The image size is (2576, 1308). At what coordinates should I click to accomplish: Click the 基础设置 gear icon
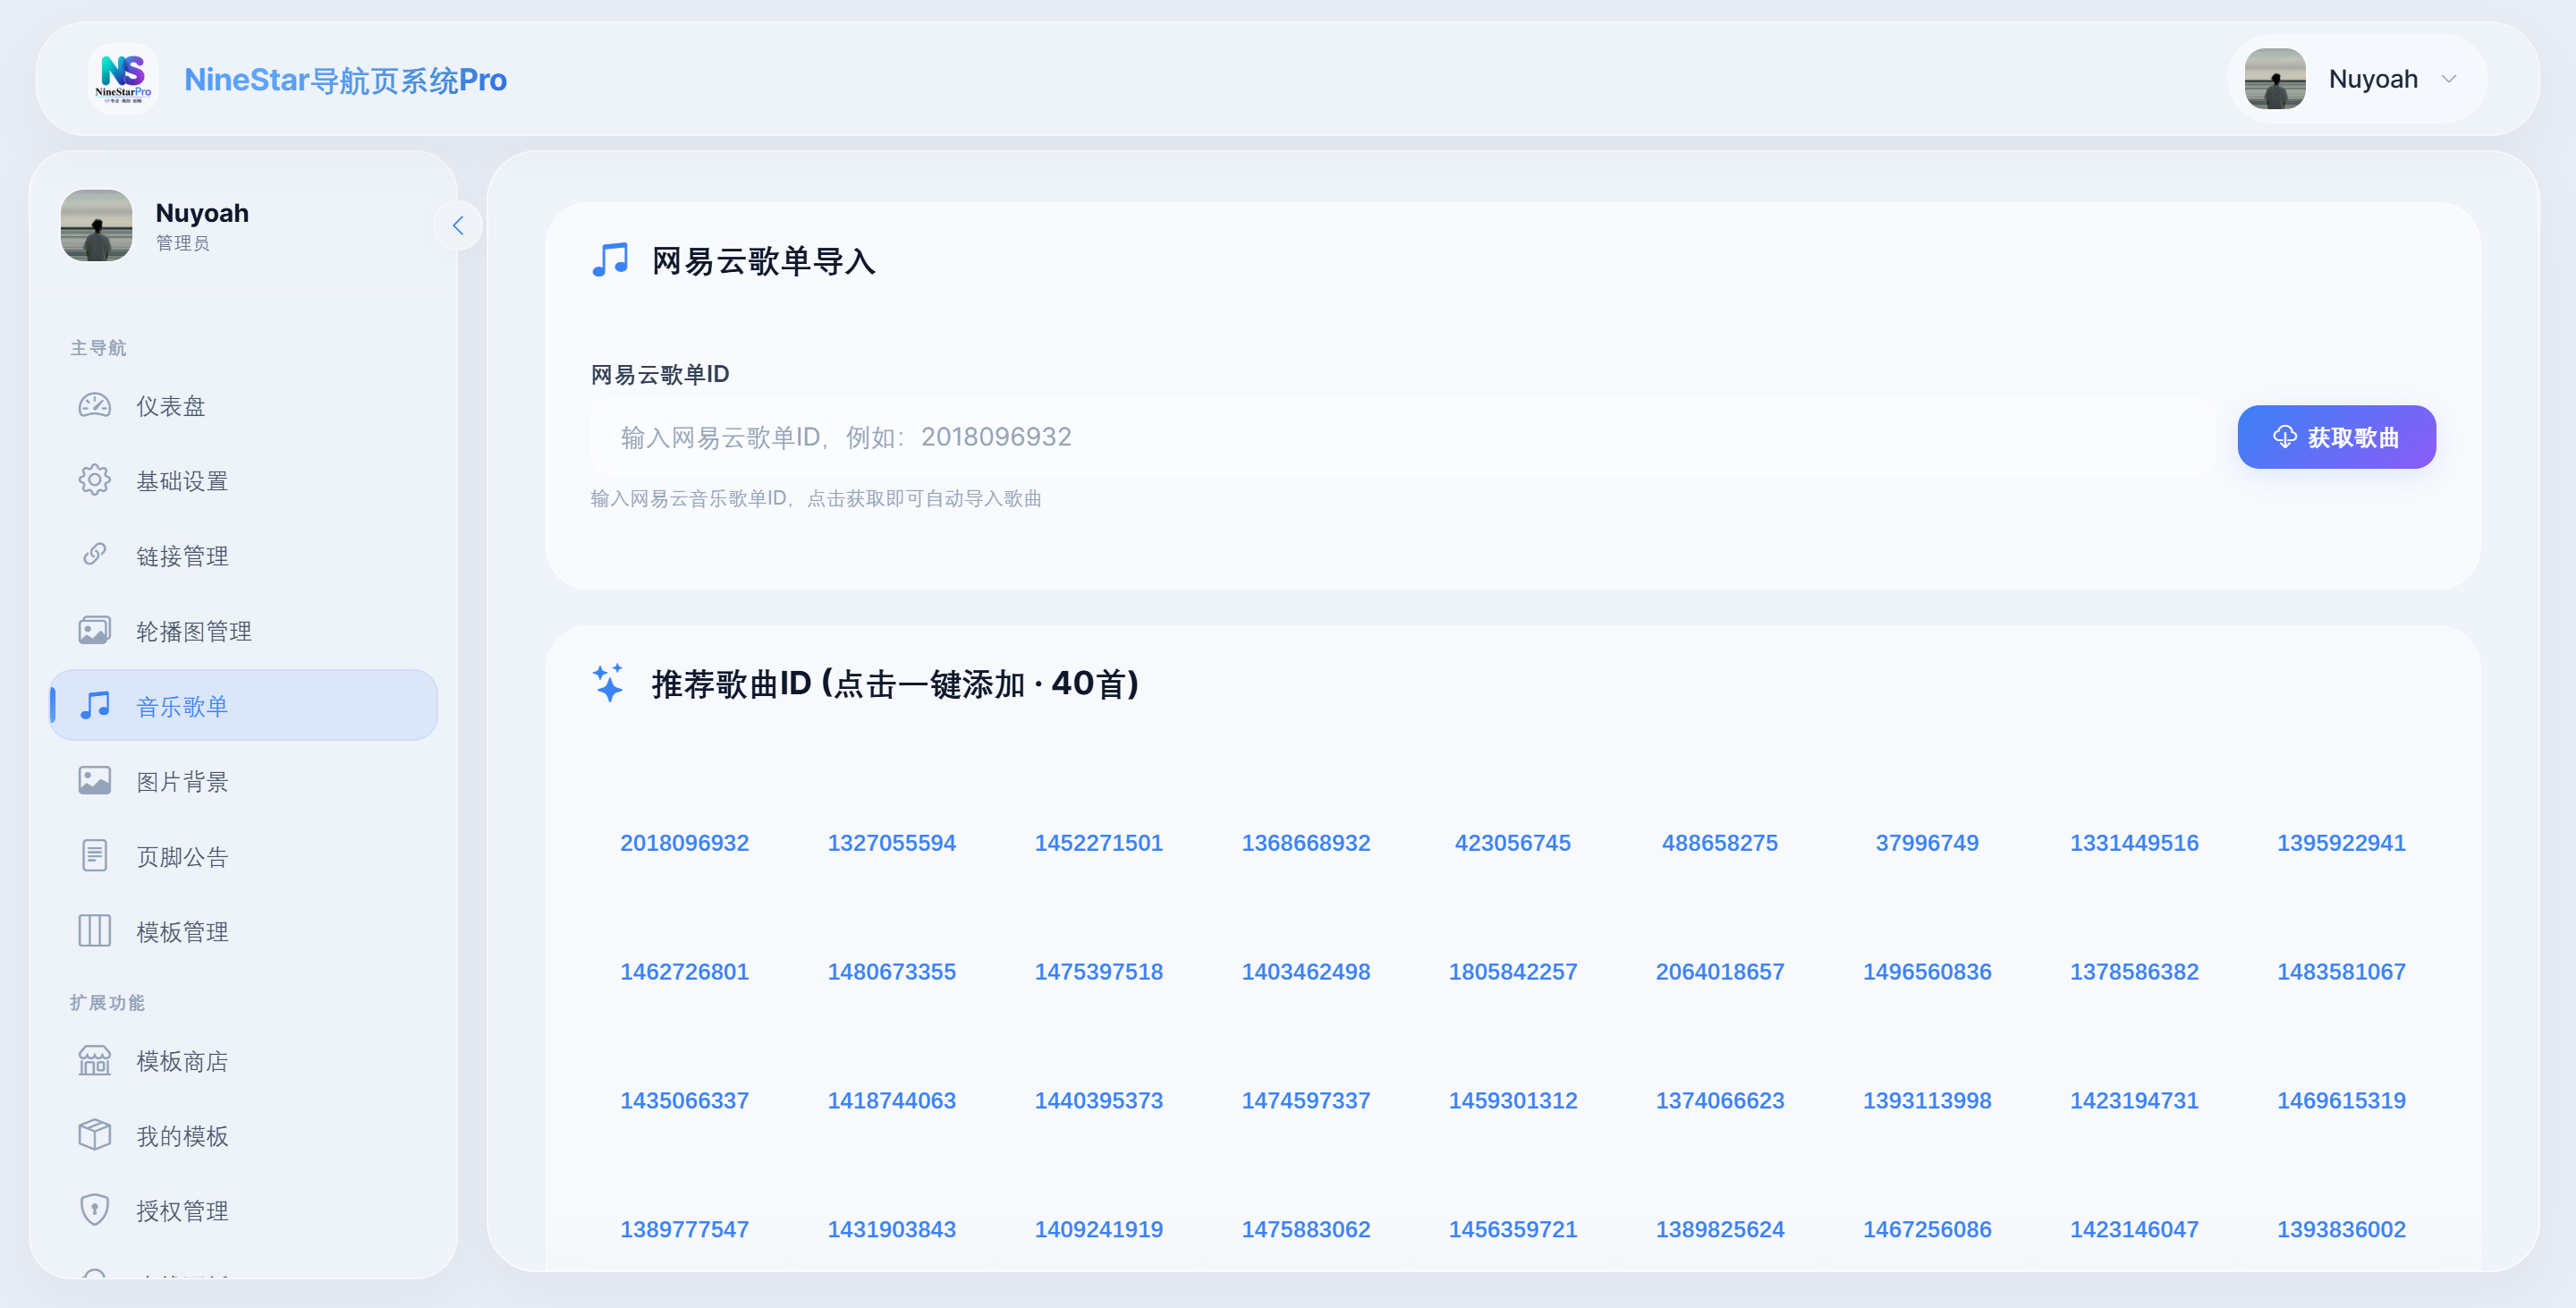(95, 481)
